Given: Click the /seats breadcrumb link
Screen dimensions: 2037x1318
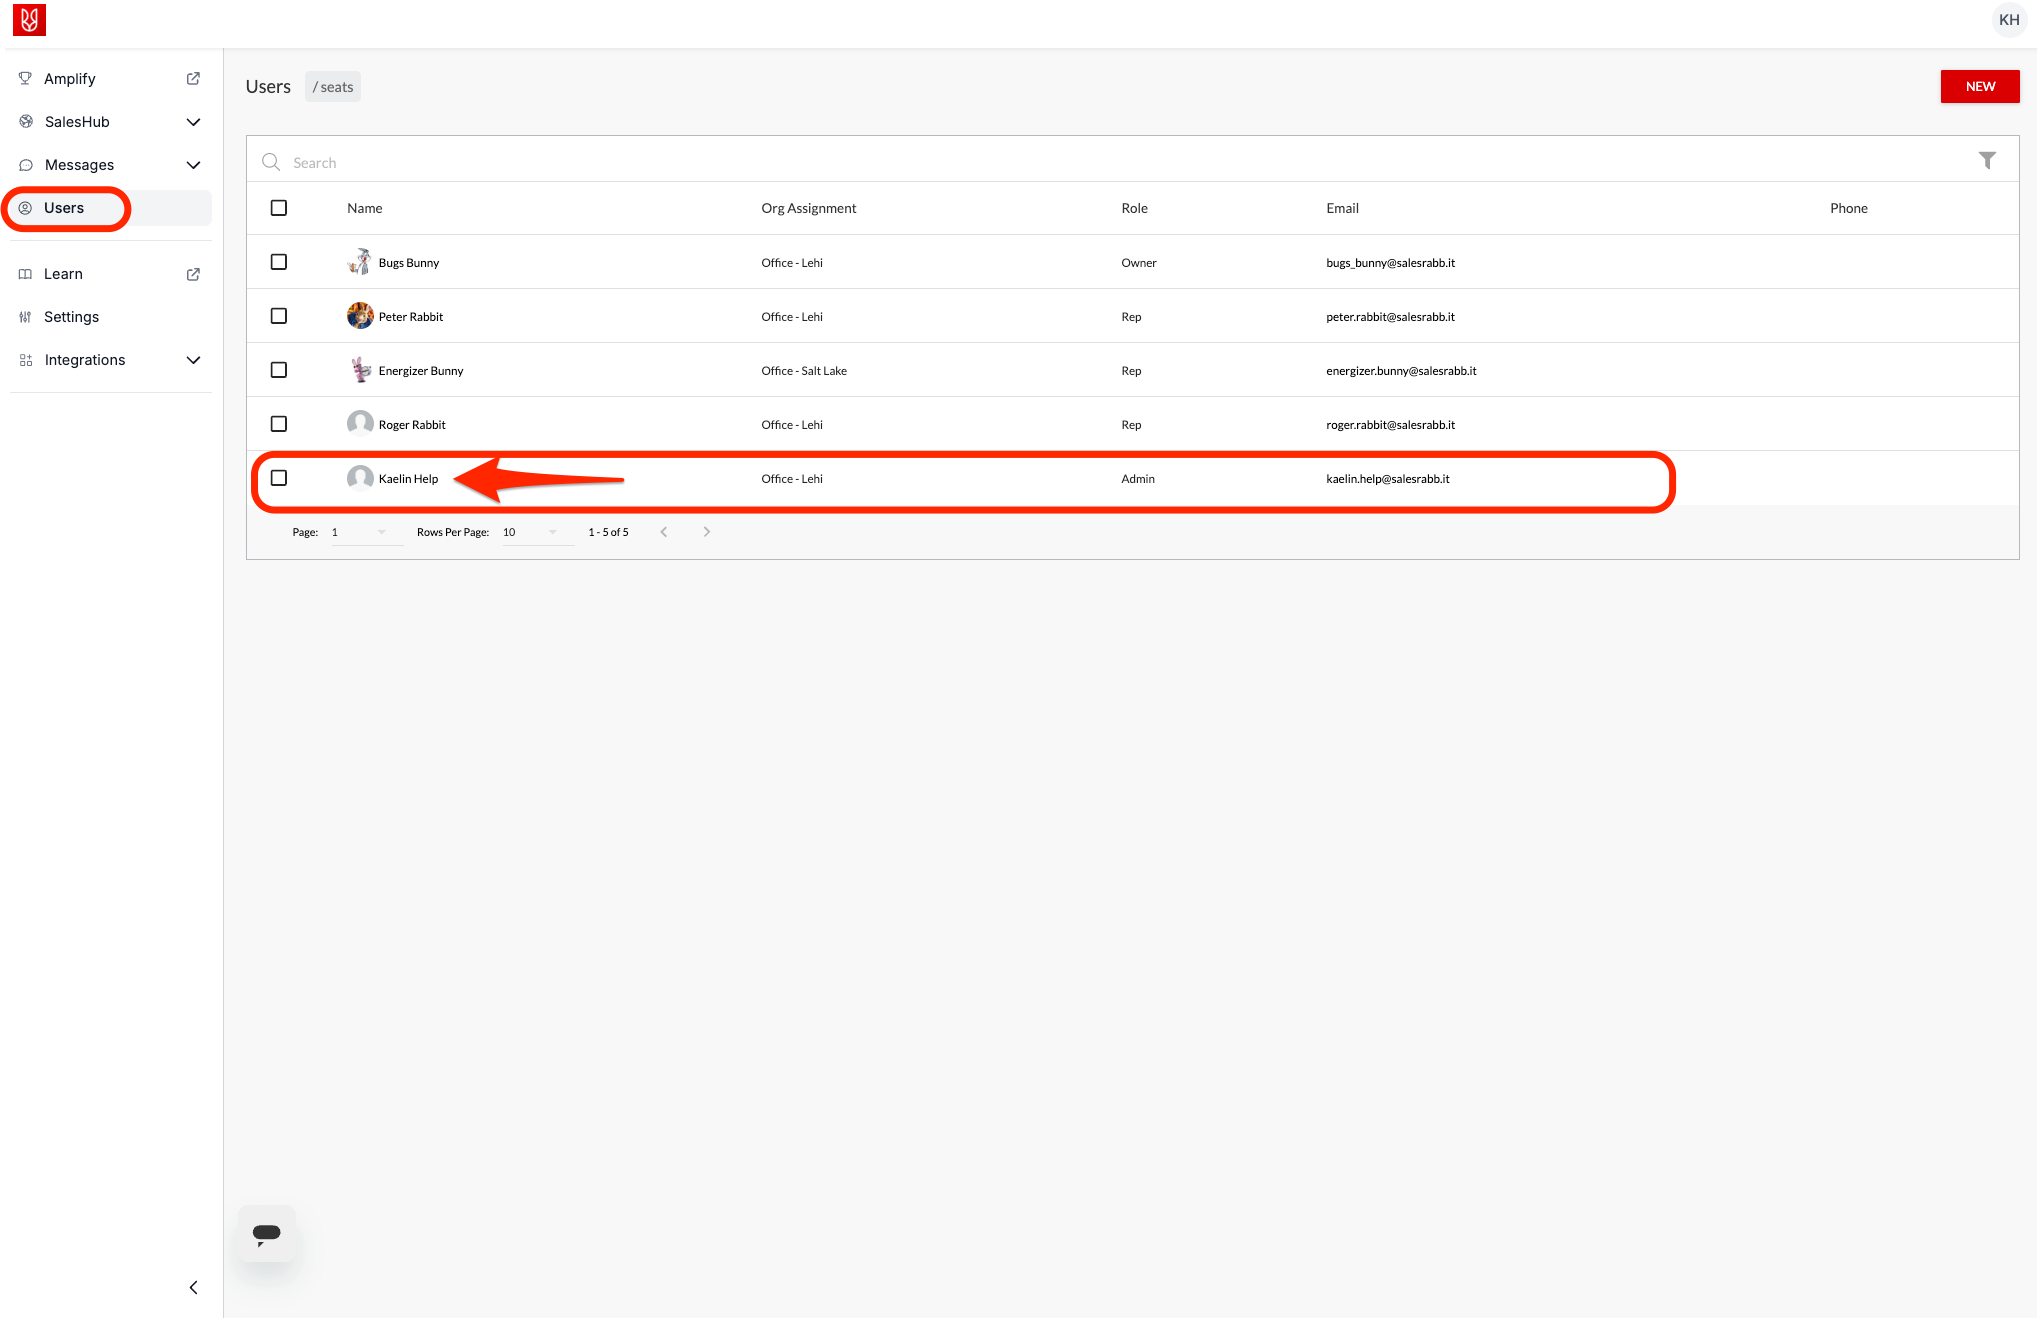Looking at the screenshot, I should coord(333,87).
